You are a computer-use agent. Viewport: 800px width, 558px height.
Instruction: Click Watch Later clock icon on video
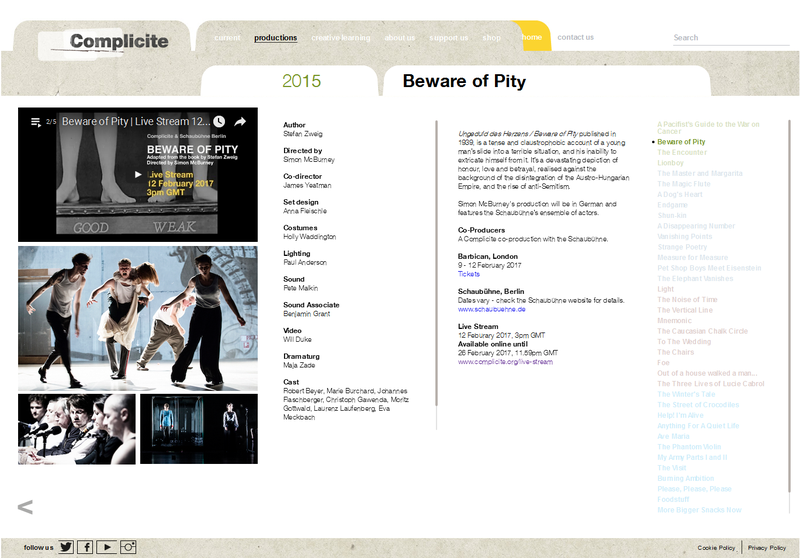click(219, 121)
